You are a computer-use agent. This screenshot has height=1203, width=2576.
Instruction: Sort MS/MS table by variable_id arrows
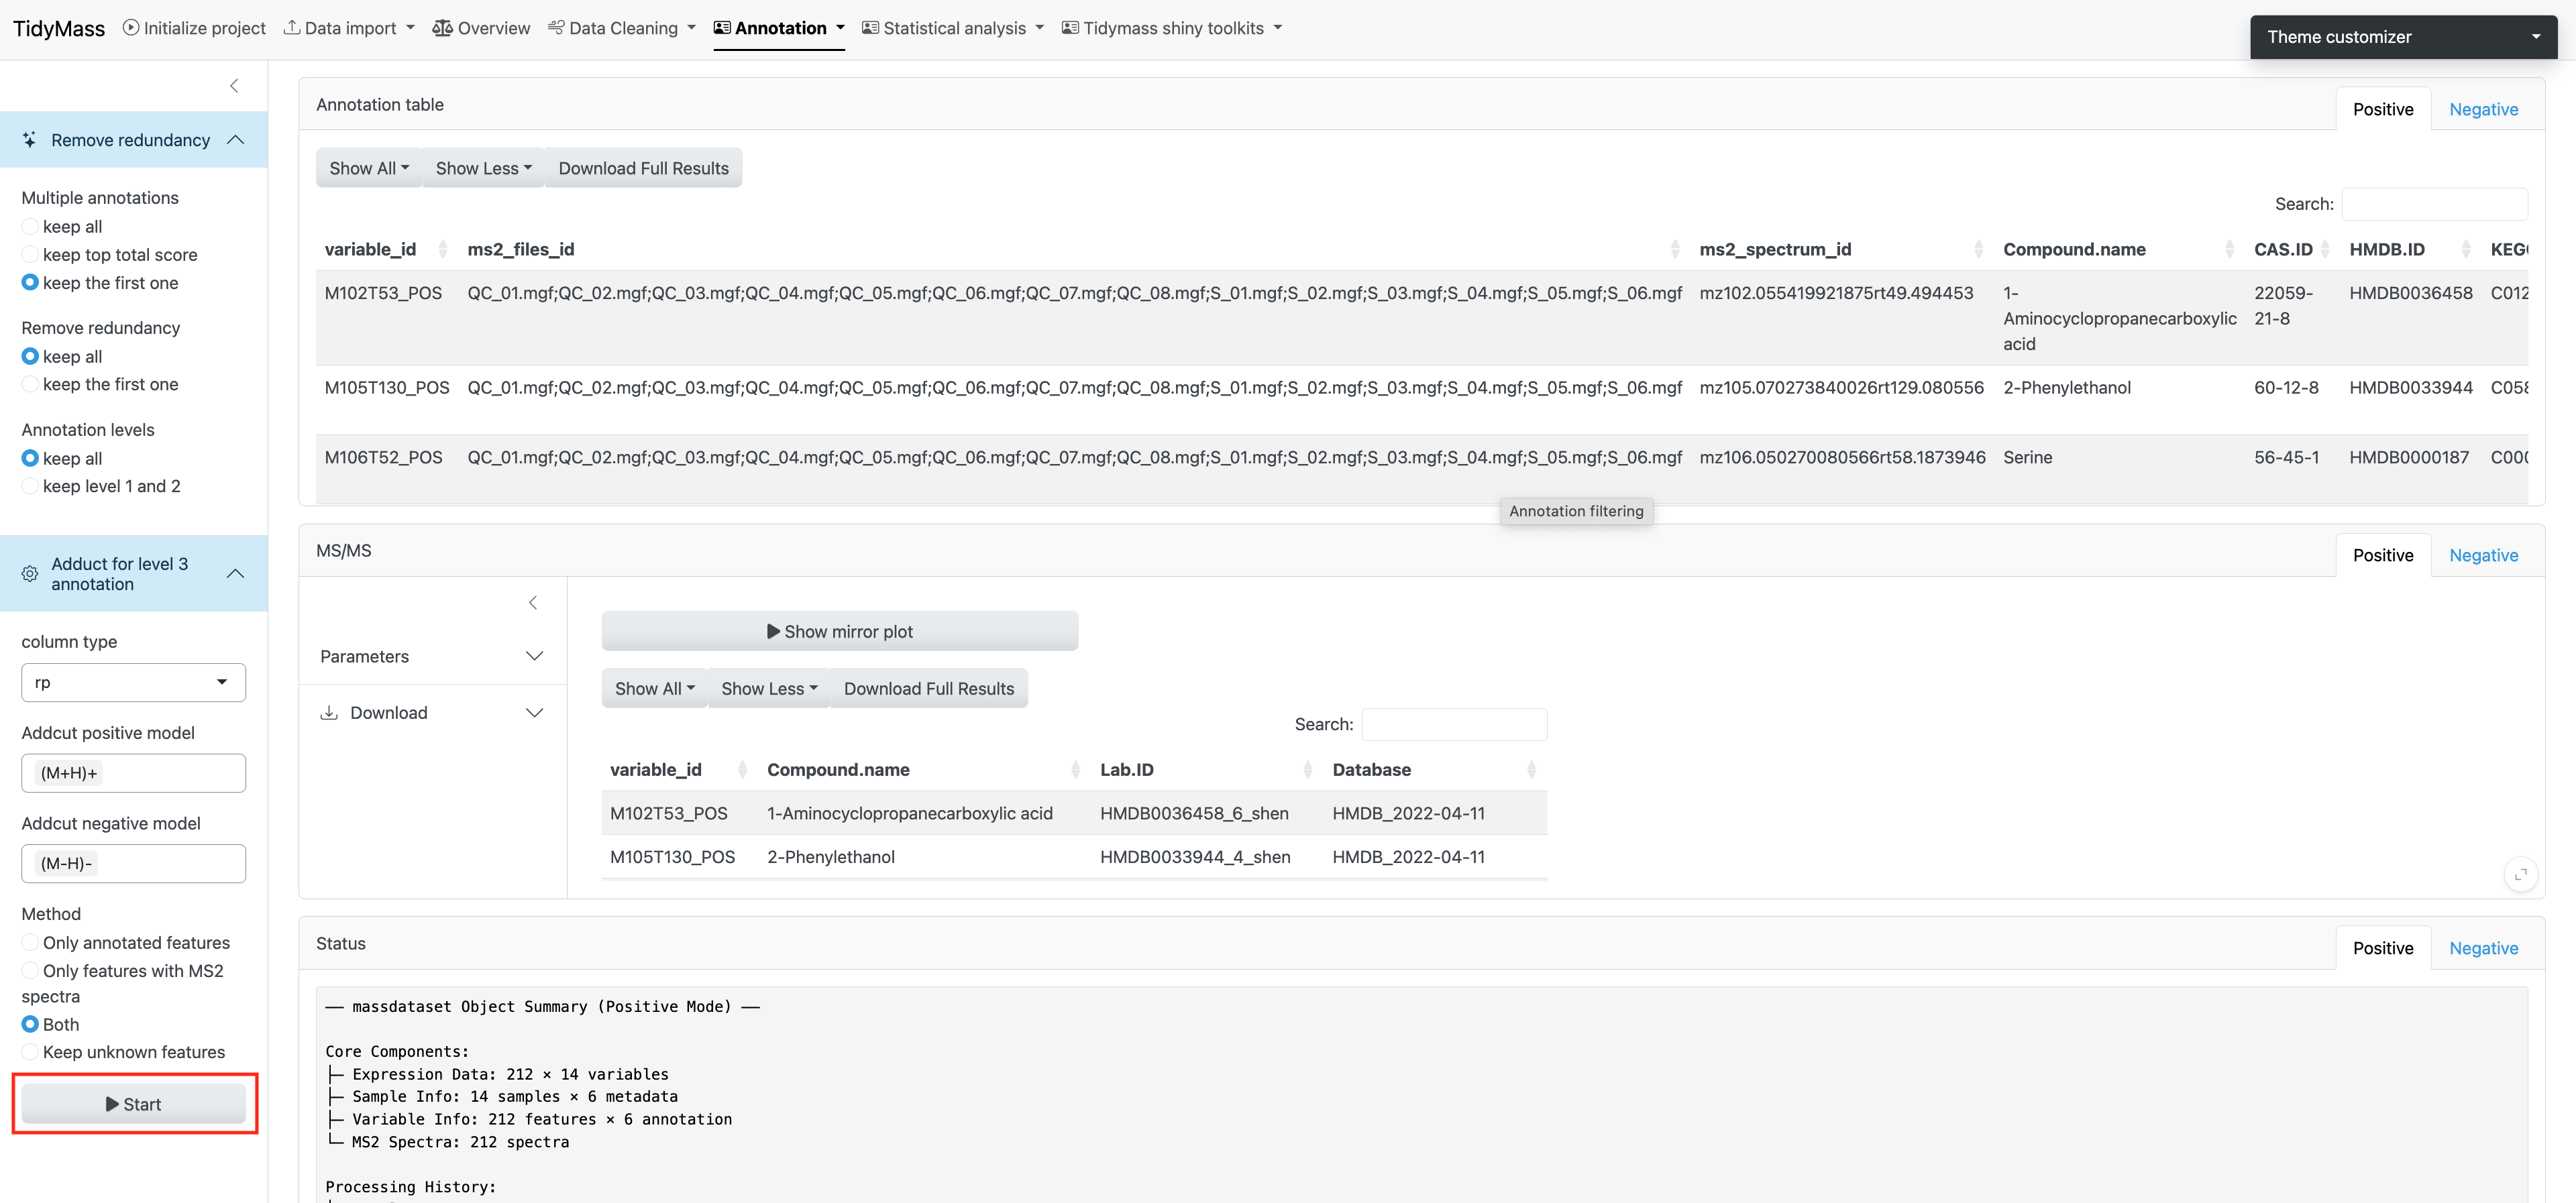point(742,769)
